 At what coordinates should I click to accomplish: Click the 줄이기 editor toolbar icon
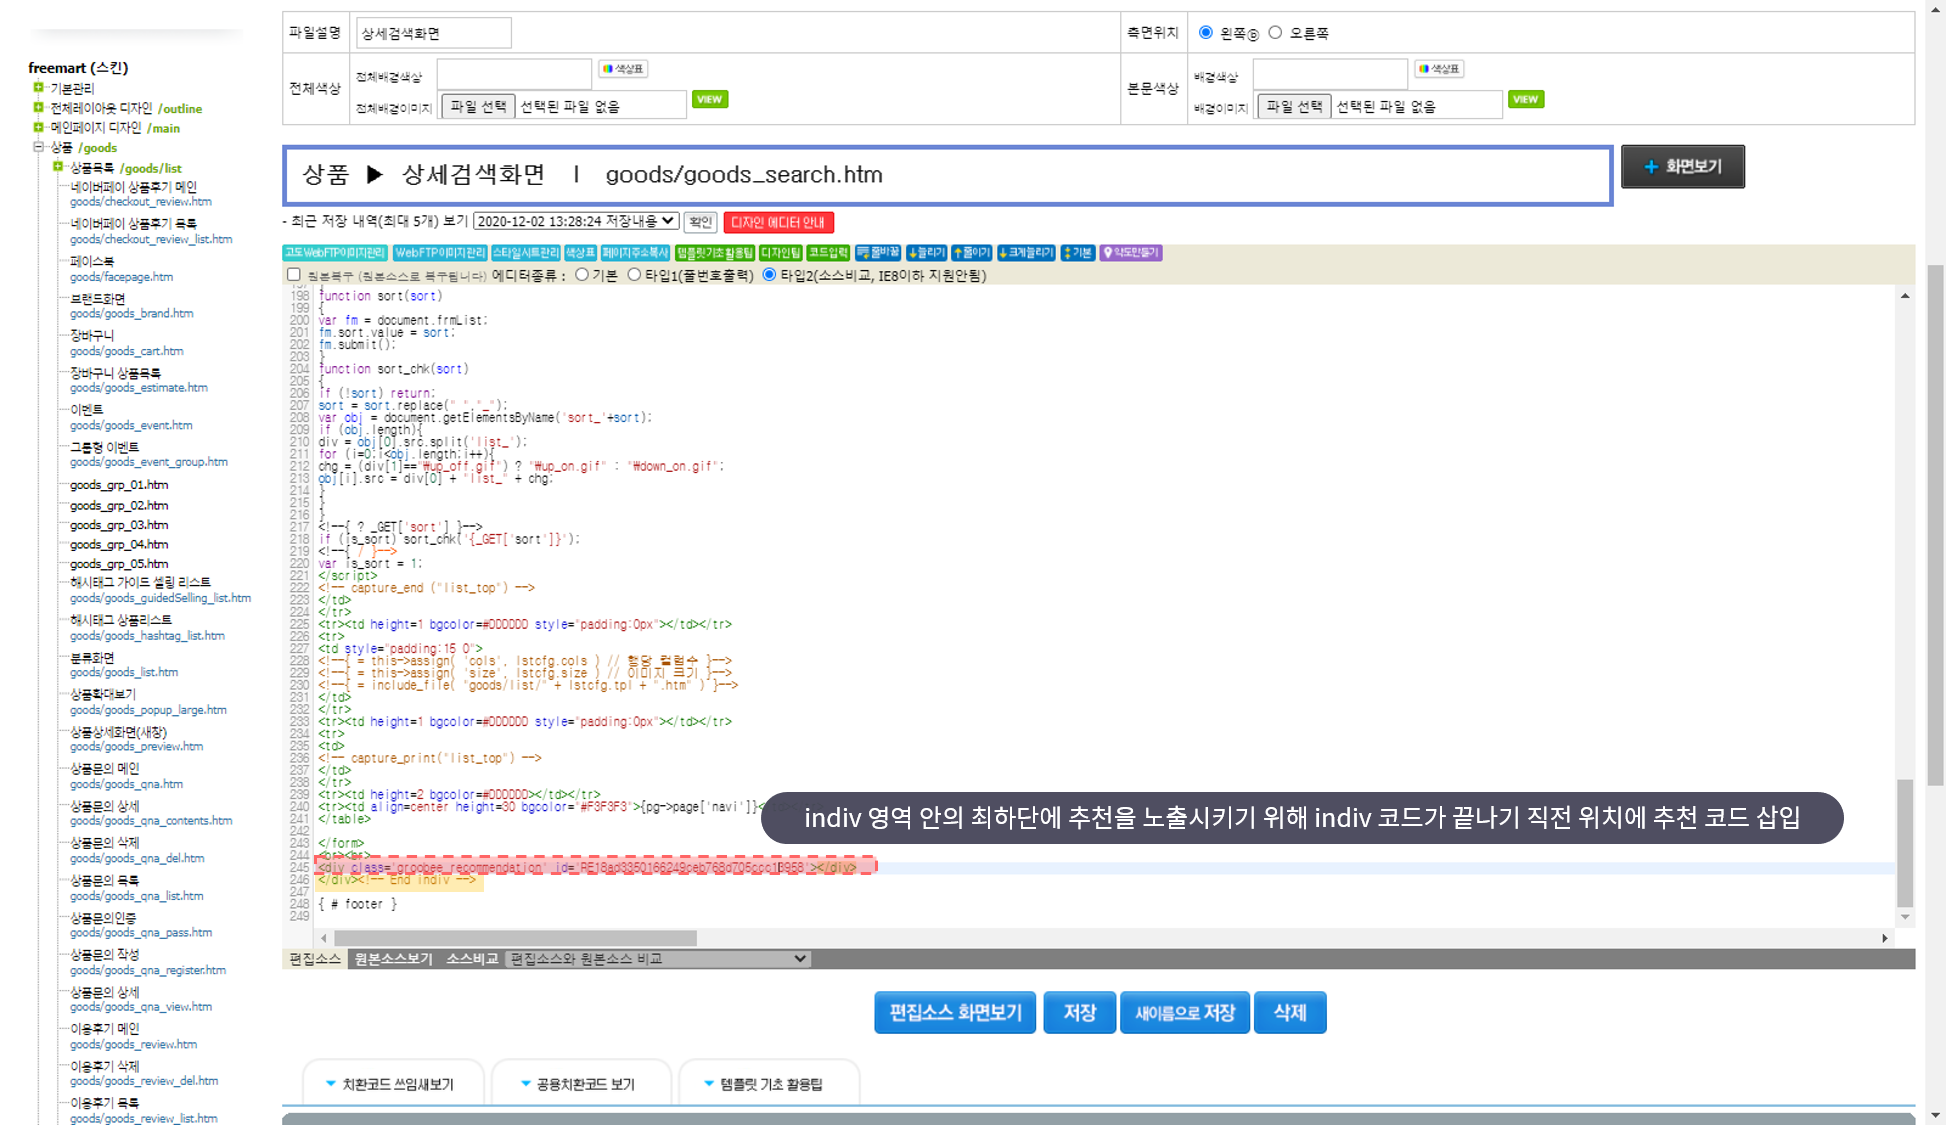[x=971, y=253]
